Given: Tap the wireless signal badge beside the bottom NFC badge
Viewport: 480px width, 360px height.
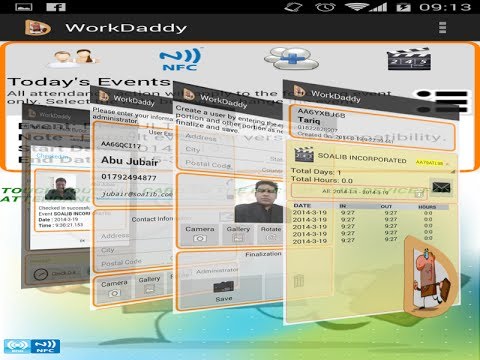Looking at the screenshot, I should [17, 346].
